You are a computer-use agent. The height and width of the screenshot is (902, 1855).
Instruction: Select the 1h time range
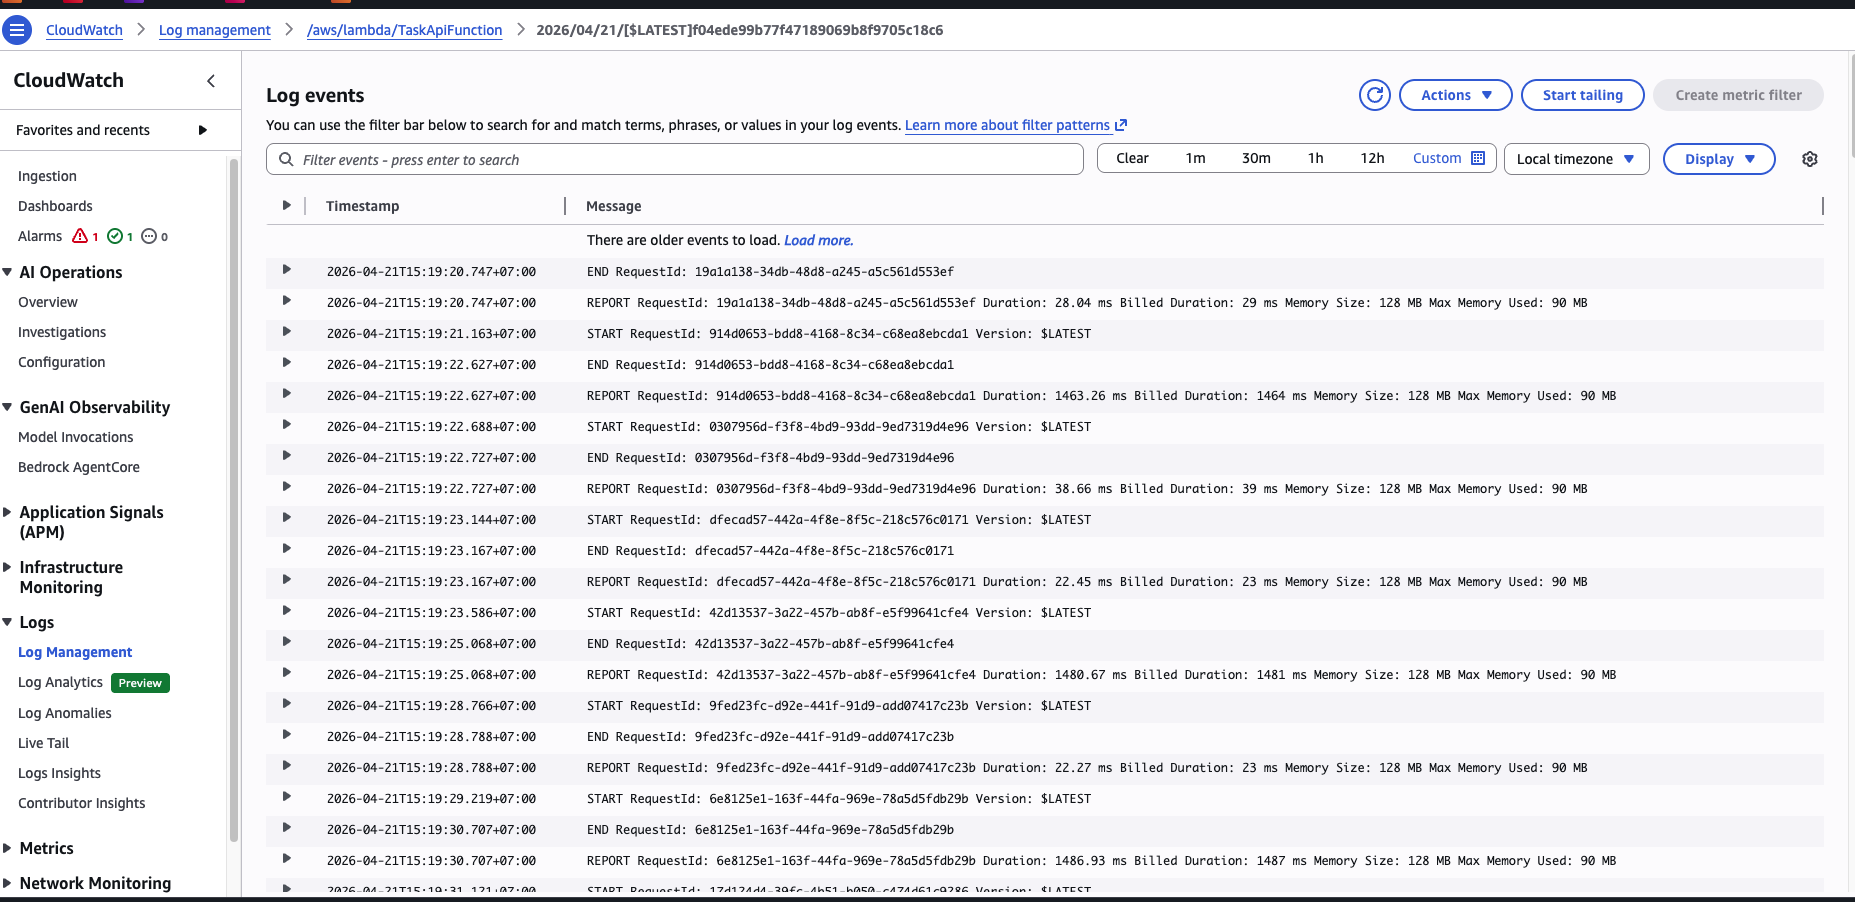click(x=1315, y=157)
